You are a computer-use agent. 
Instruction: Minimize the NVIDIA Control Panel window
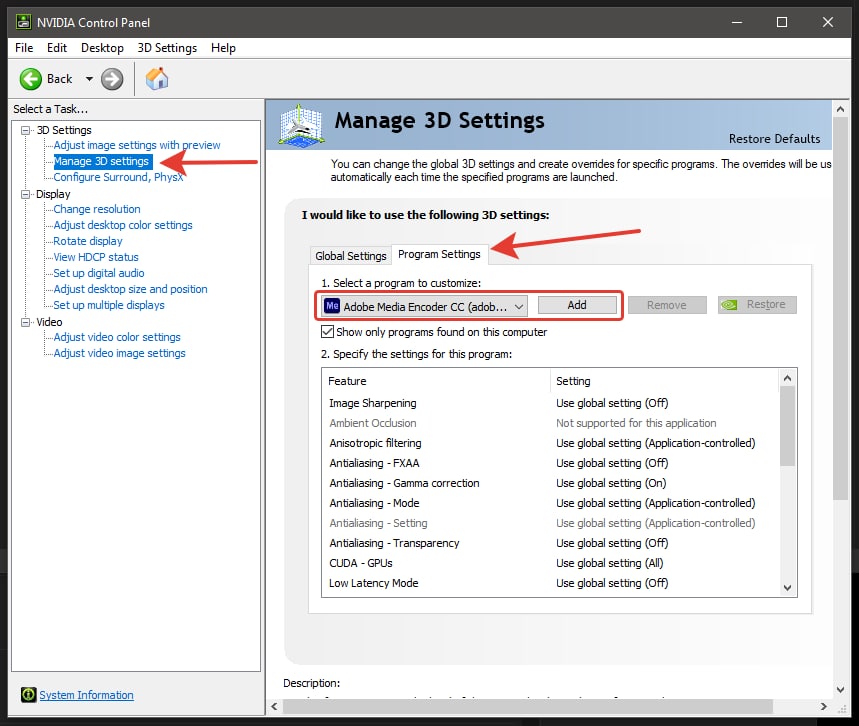[737, 22]
